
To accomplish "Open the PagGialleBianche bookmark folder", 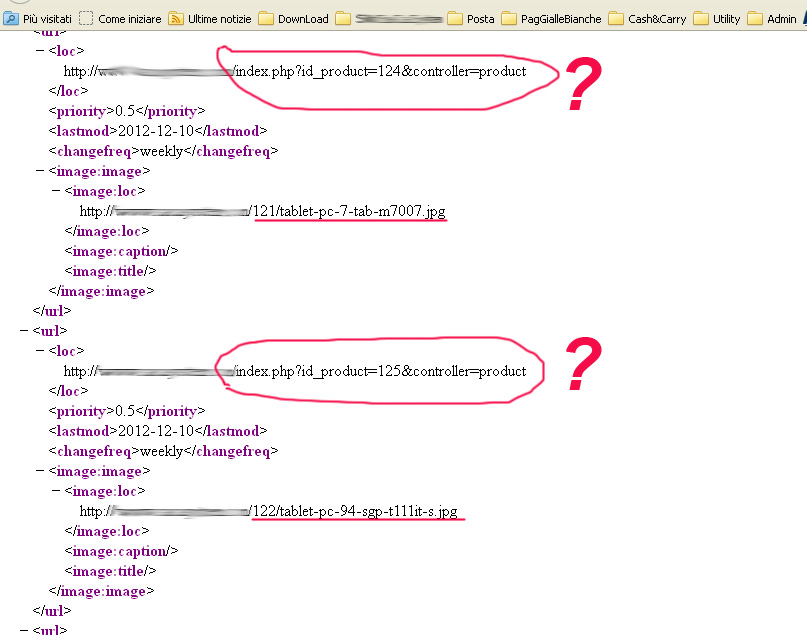I will coord(551,19).
